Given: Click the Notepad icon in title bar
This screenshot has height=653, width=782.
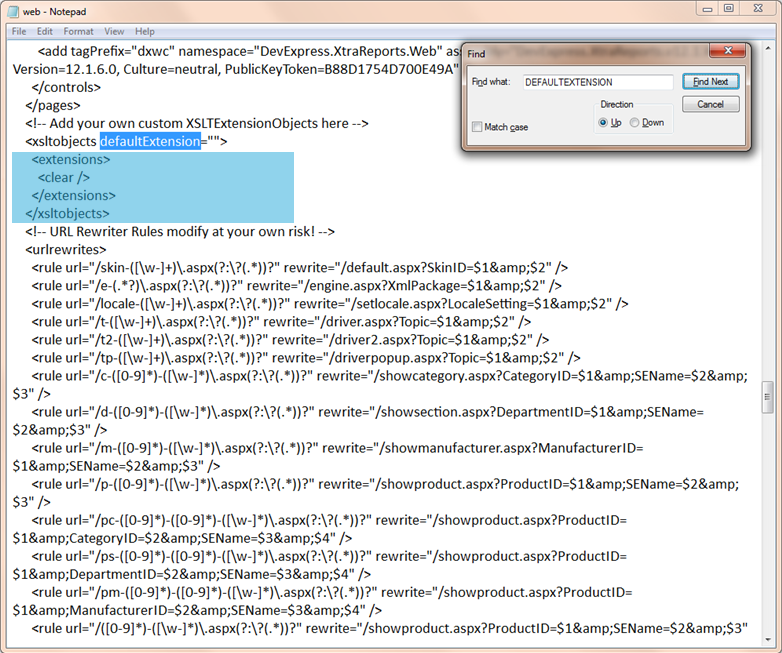Looking at the screenshot, I should point(12,11).
